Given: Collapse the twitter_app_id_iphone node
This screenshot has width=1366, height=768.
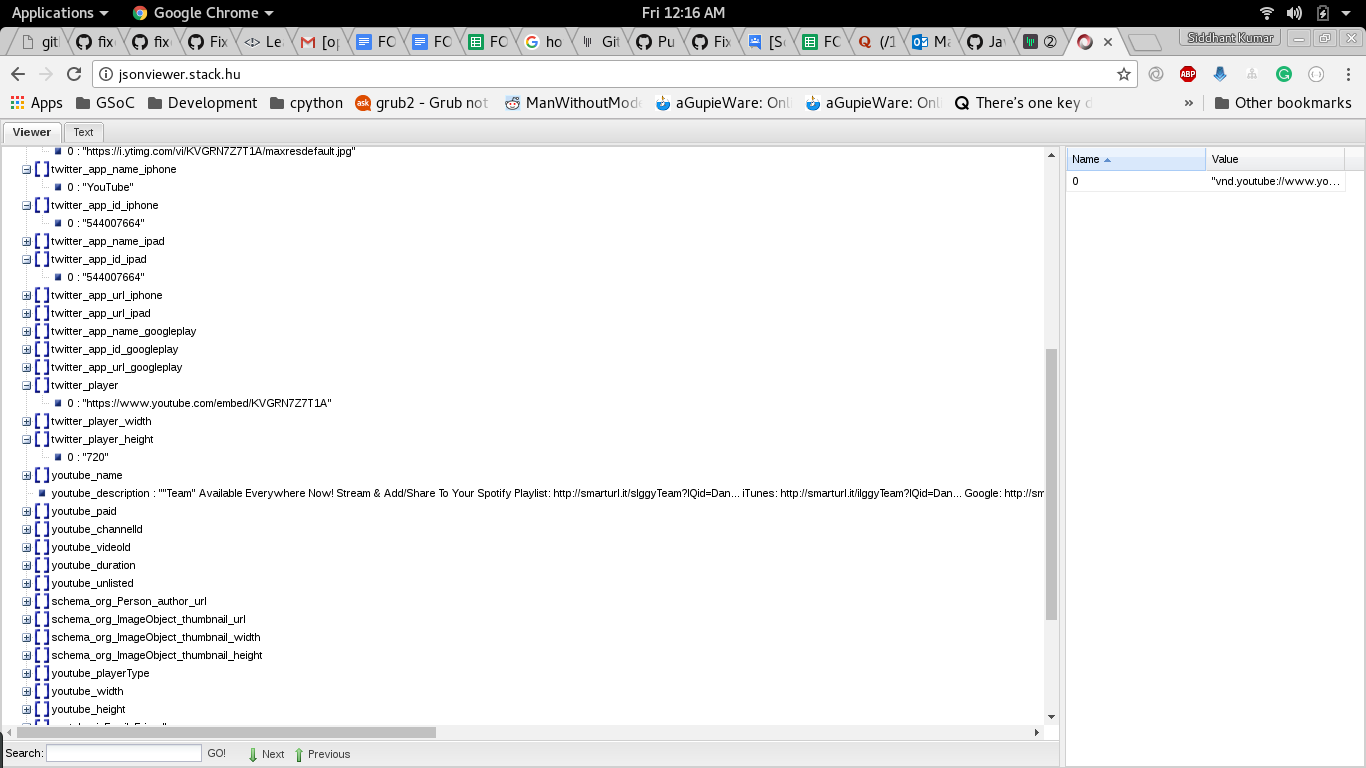Looking at the screenshot, I should click(x=27, y=205).
